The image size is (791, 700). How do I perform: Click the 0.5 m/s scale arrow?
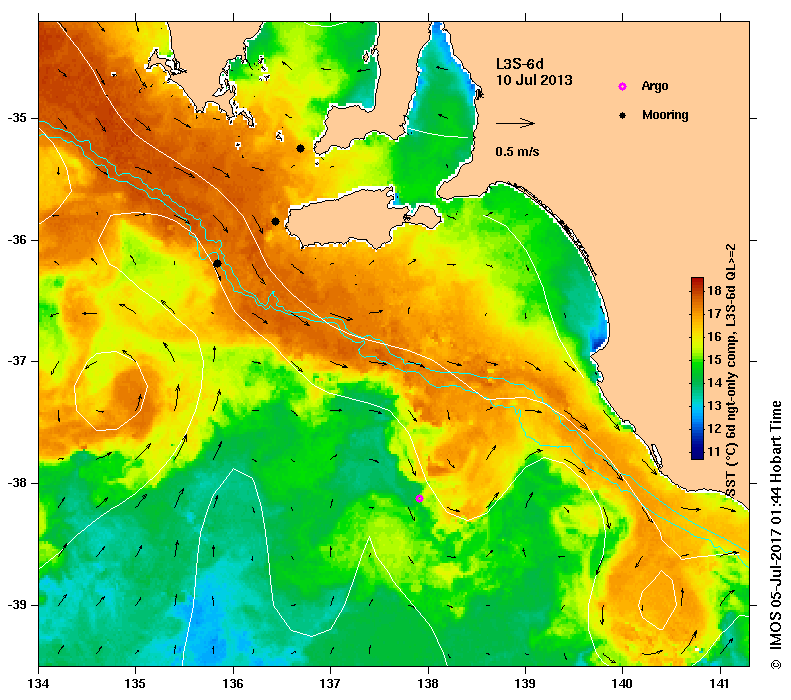pos(515,123)
